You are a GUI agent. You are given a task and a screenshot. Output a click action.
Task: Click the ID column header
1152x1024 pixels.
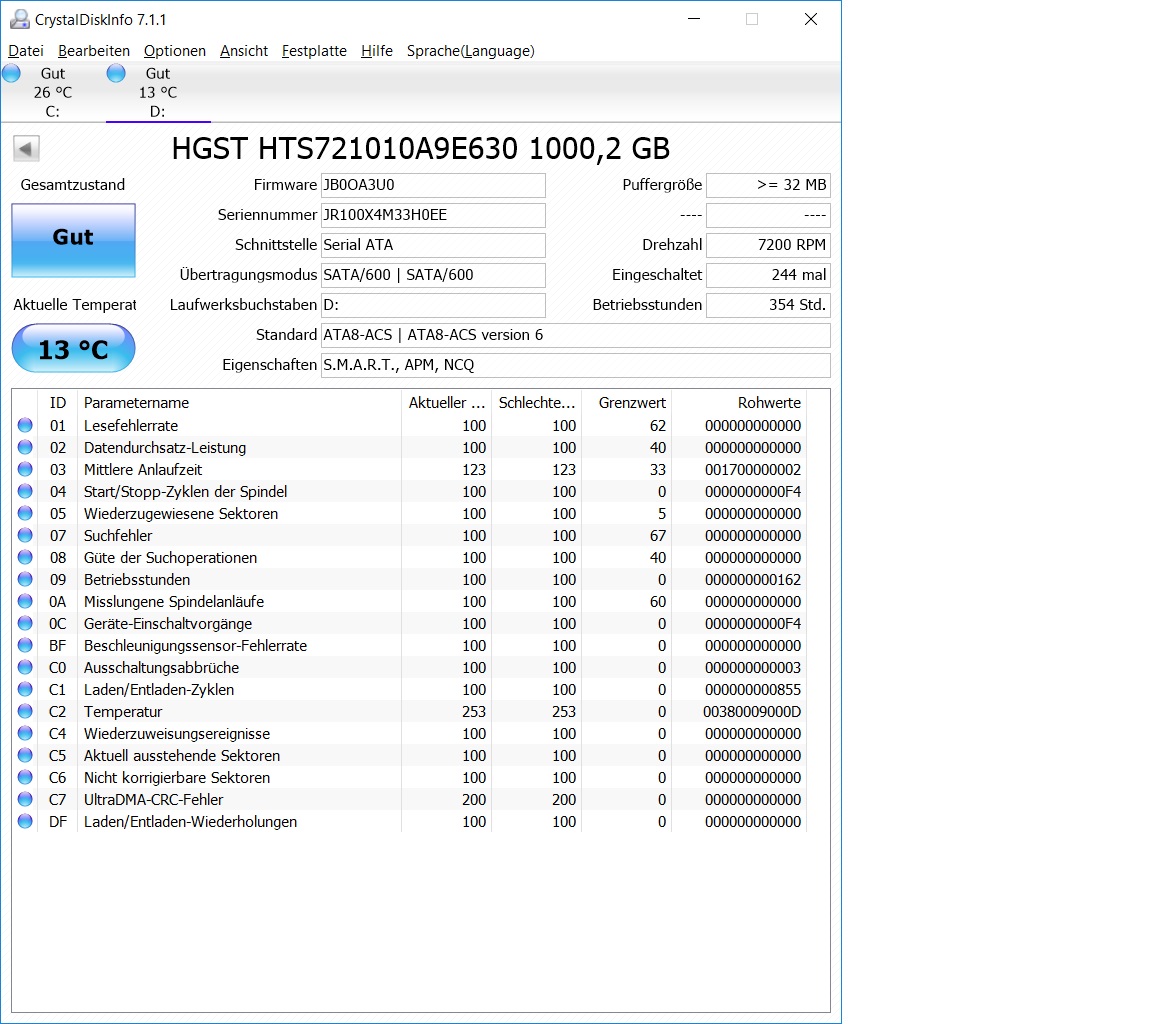click(57, 403)
